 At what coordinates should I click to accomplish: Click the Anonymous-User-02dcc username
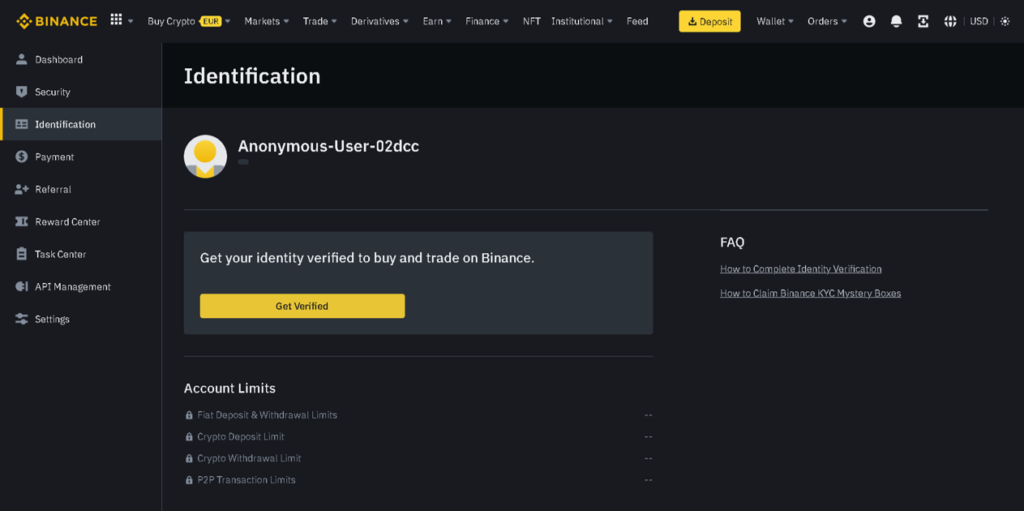point(328,146)
